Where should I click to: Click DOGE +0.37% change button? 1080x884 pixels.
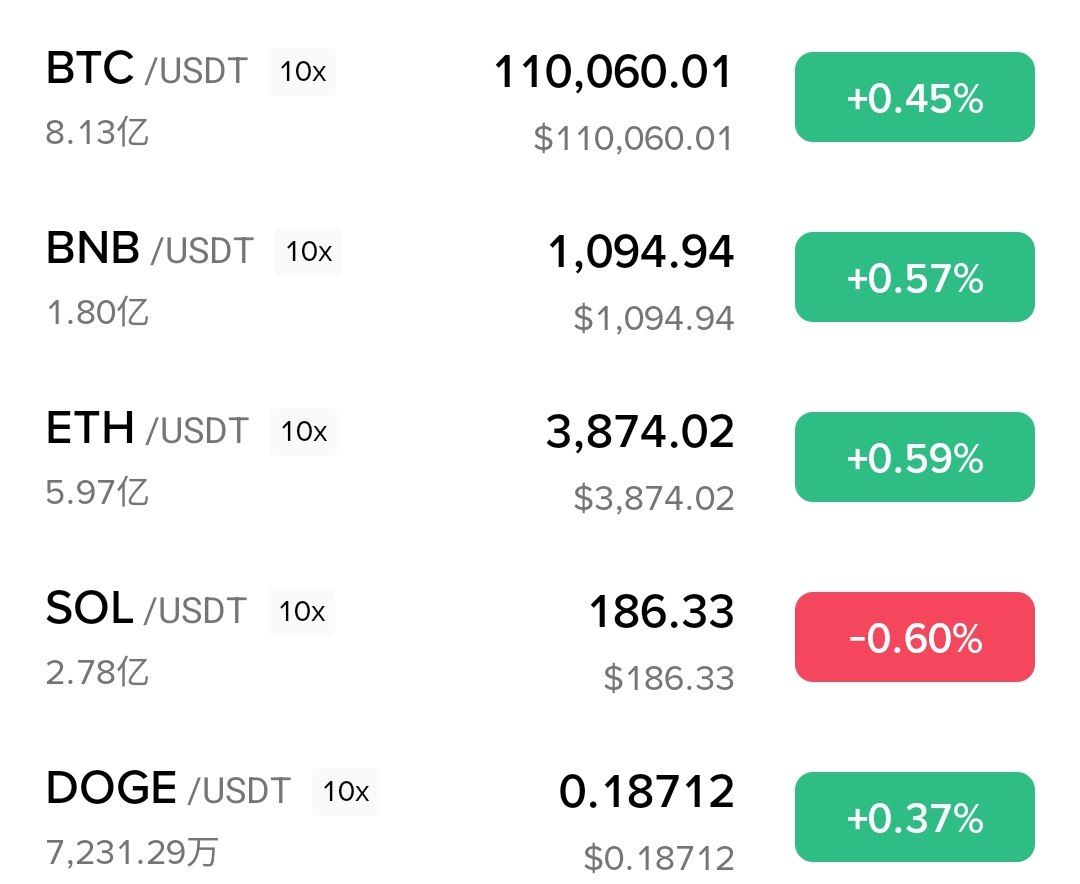pyautogui.click(x=914, y=818)
